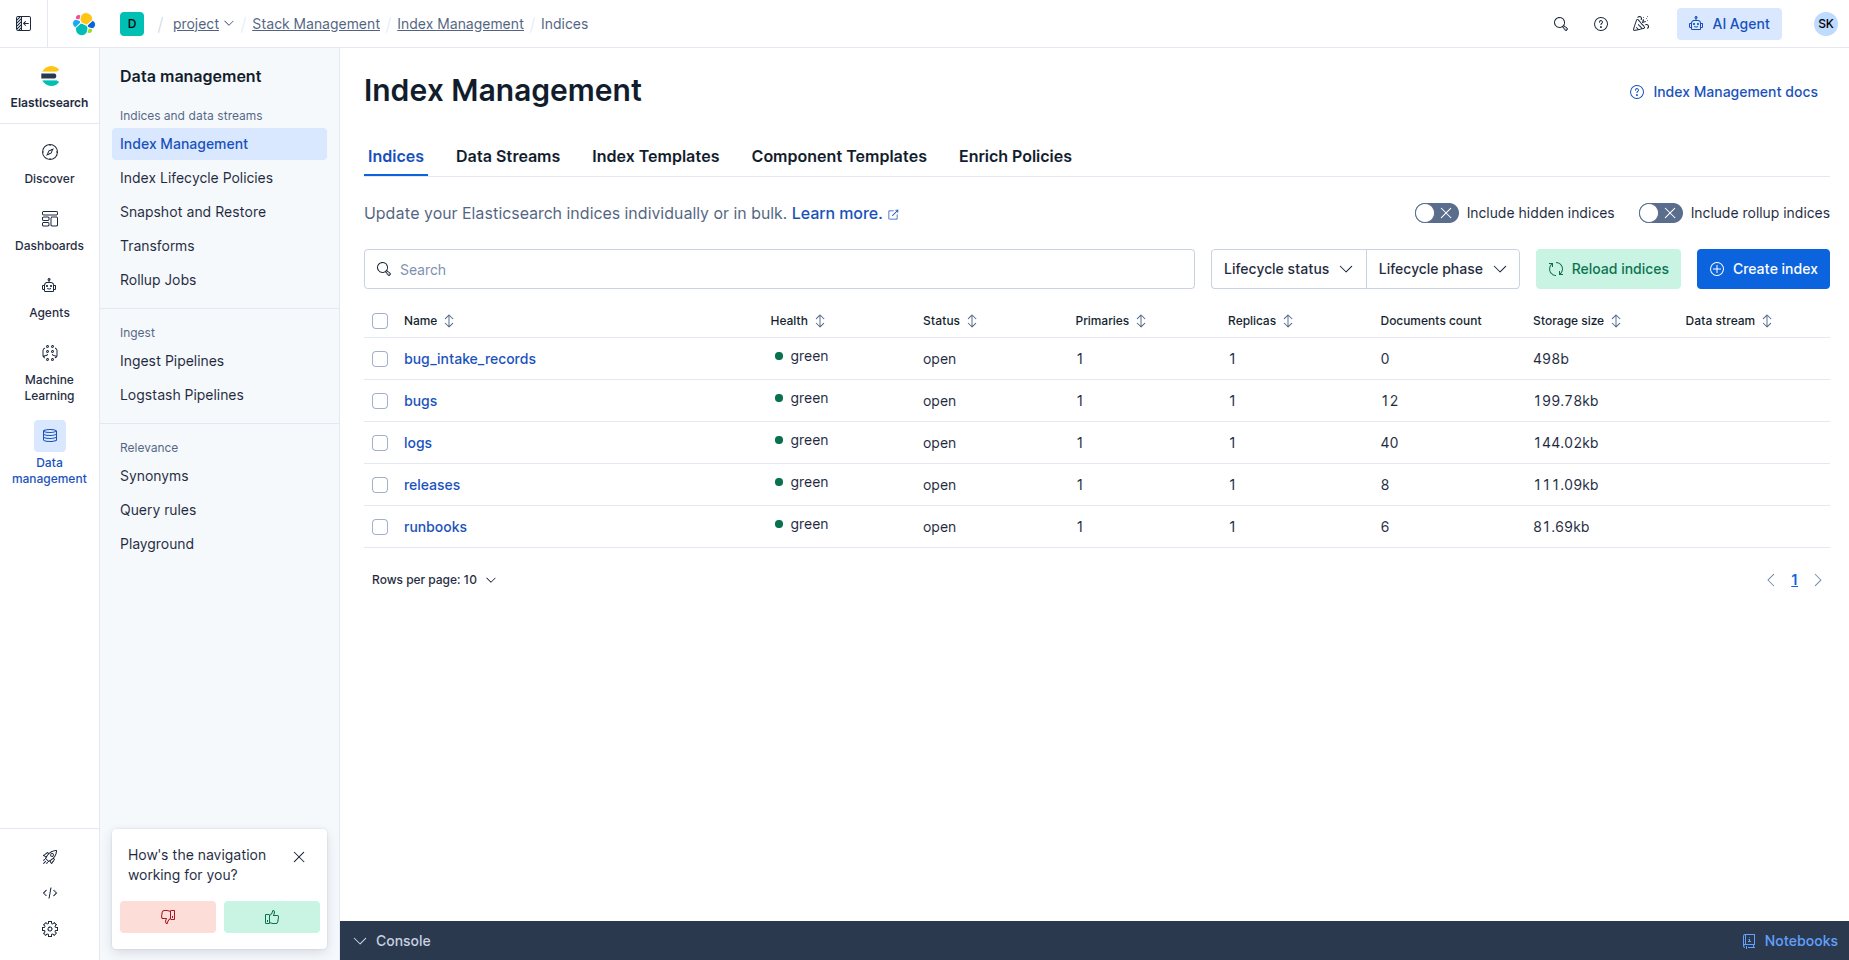Open the settings gear in sidebar

[x=50, y=929]
